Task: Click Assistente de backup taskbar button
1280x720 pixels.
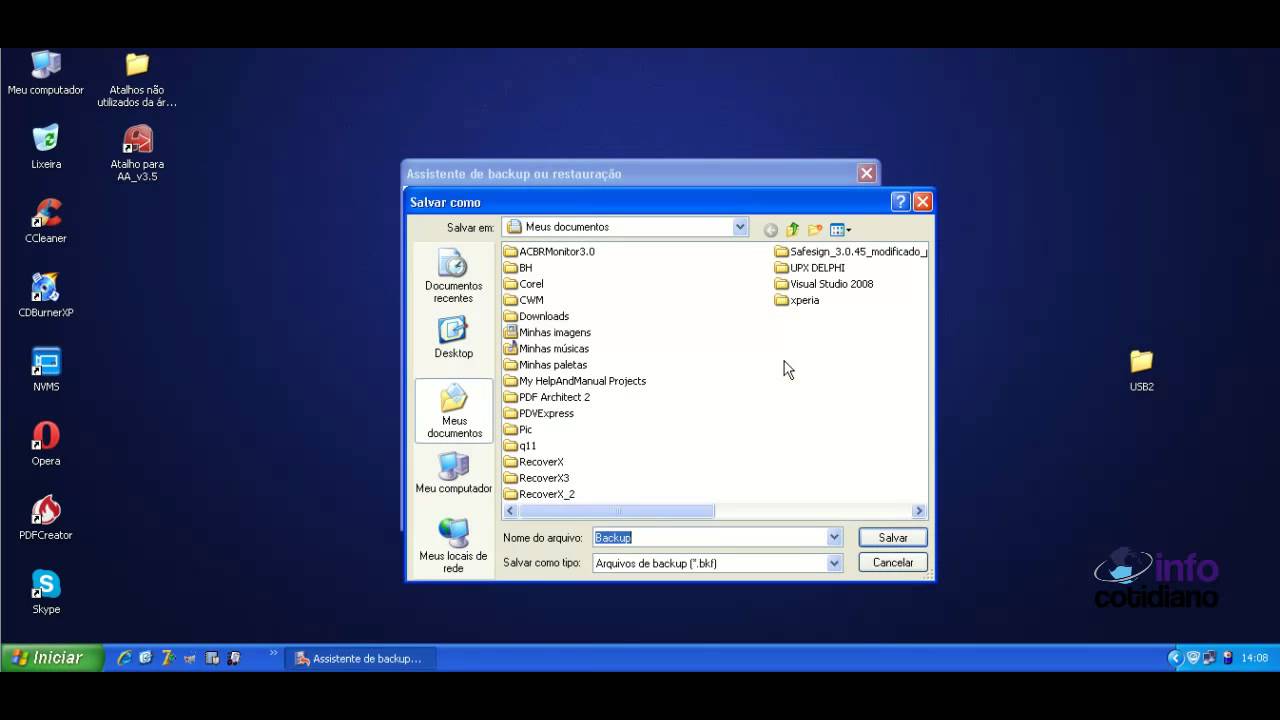Action: [x=358, y=658]
